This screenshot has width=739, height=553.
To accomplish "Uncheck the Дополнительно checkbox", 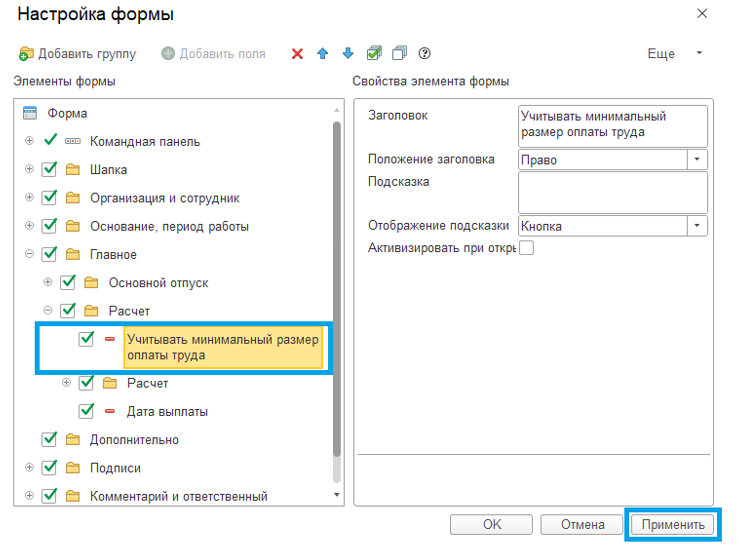I will 49,439.
